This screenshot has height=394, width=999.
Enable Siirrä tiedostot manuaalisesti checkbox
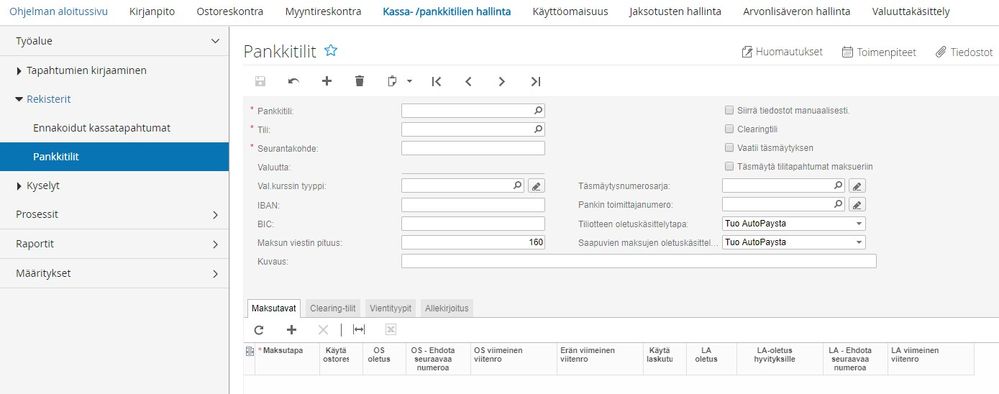729,110
